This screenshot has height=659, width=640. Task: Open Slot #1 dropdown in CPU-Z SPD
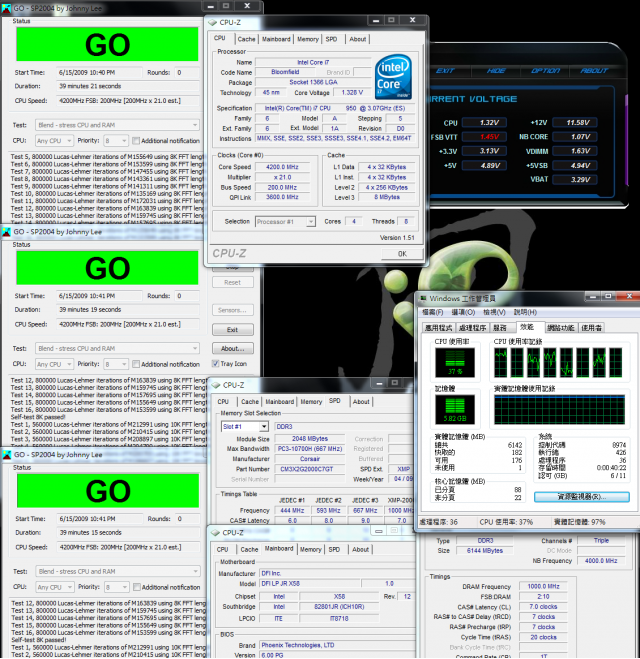coord(245,427)
